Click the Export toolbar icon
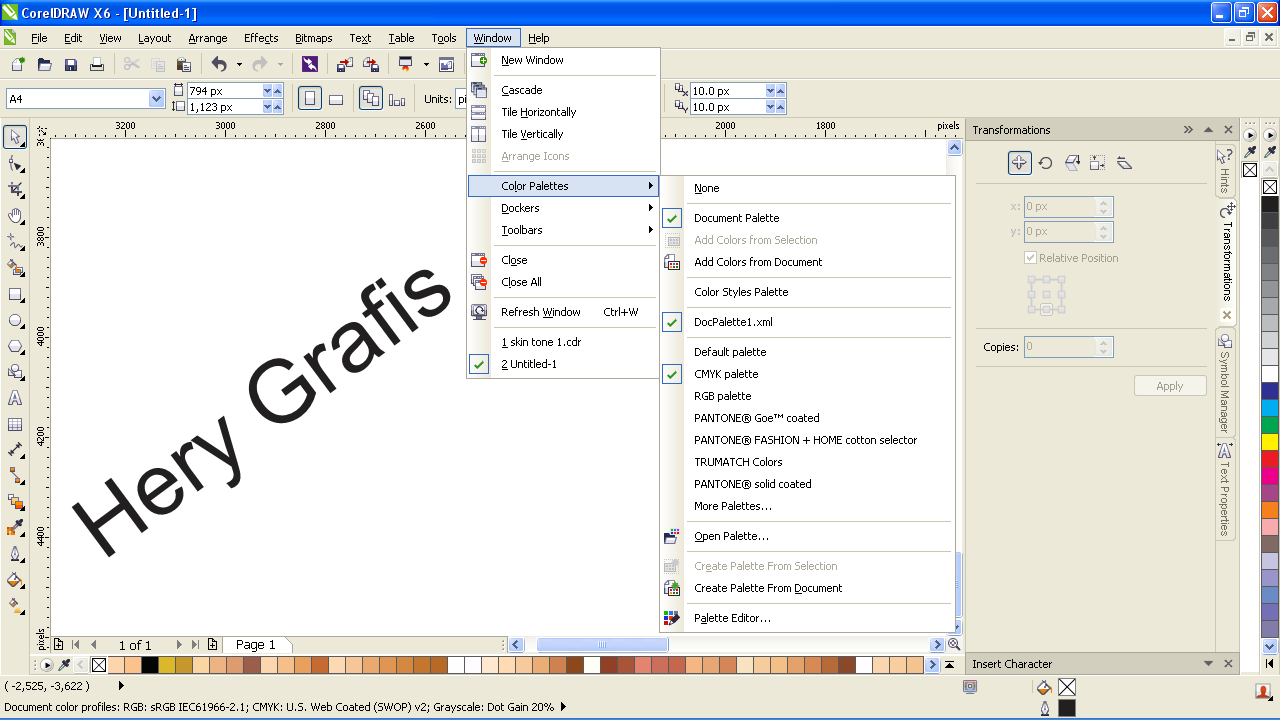Image resolution: width=1280 pixels, height=720 pixels. click(x=371, y=64)
